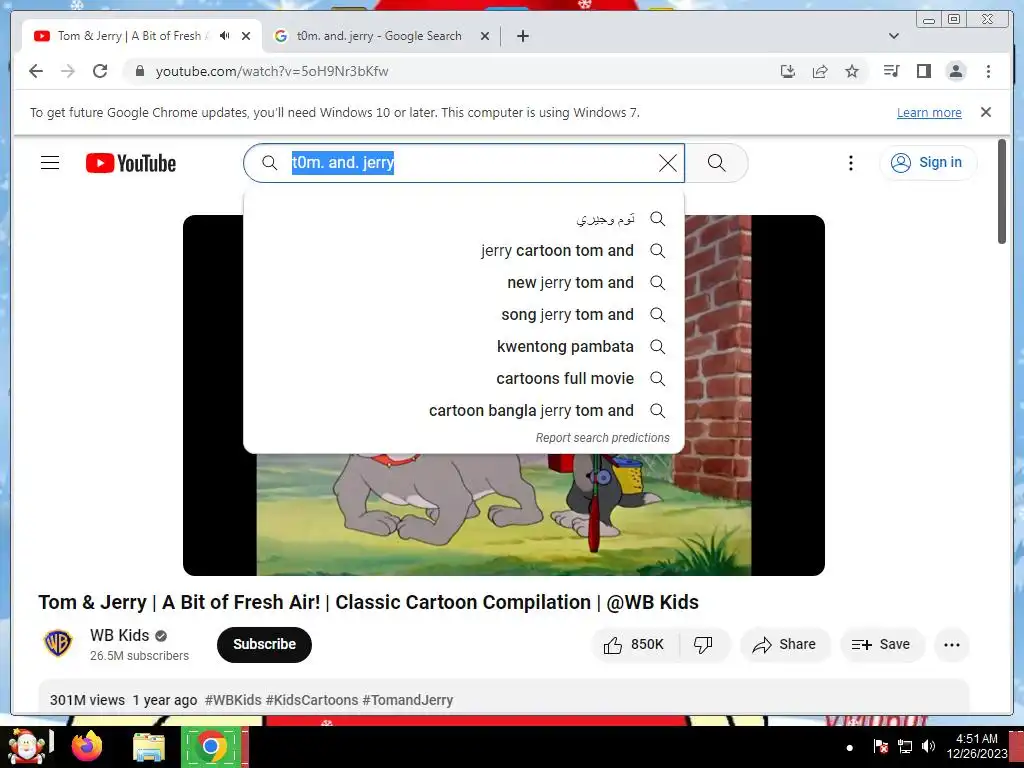Choose suggestion 'cartoon bangla jerry tom and'

[x=464, y=411]
